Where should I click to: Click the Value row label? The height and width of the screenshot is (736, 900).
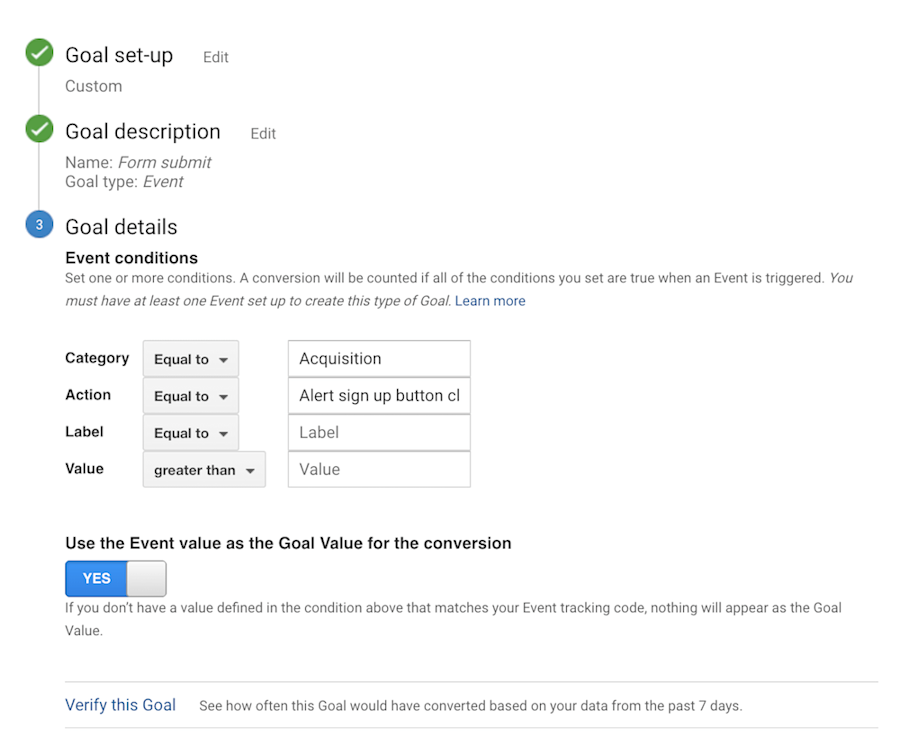click(x=84, y=468)
